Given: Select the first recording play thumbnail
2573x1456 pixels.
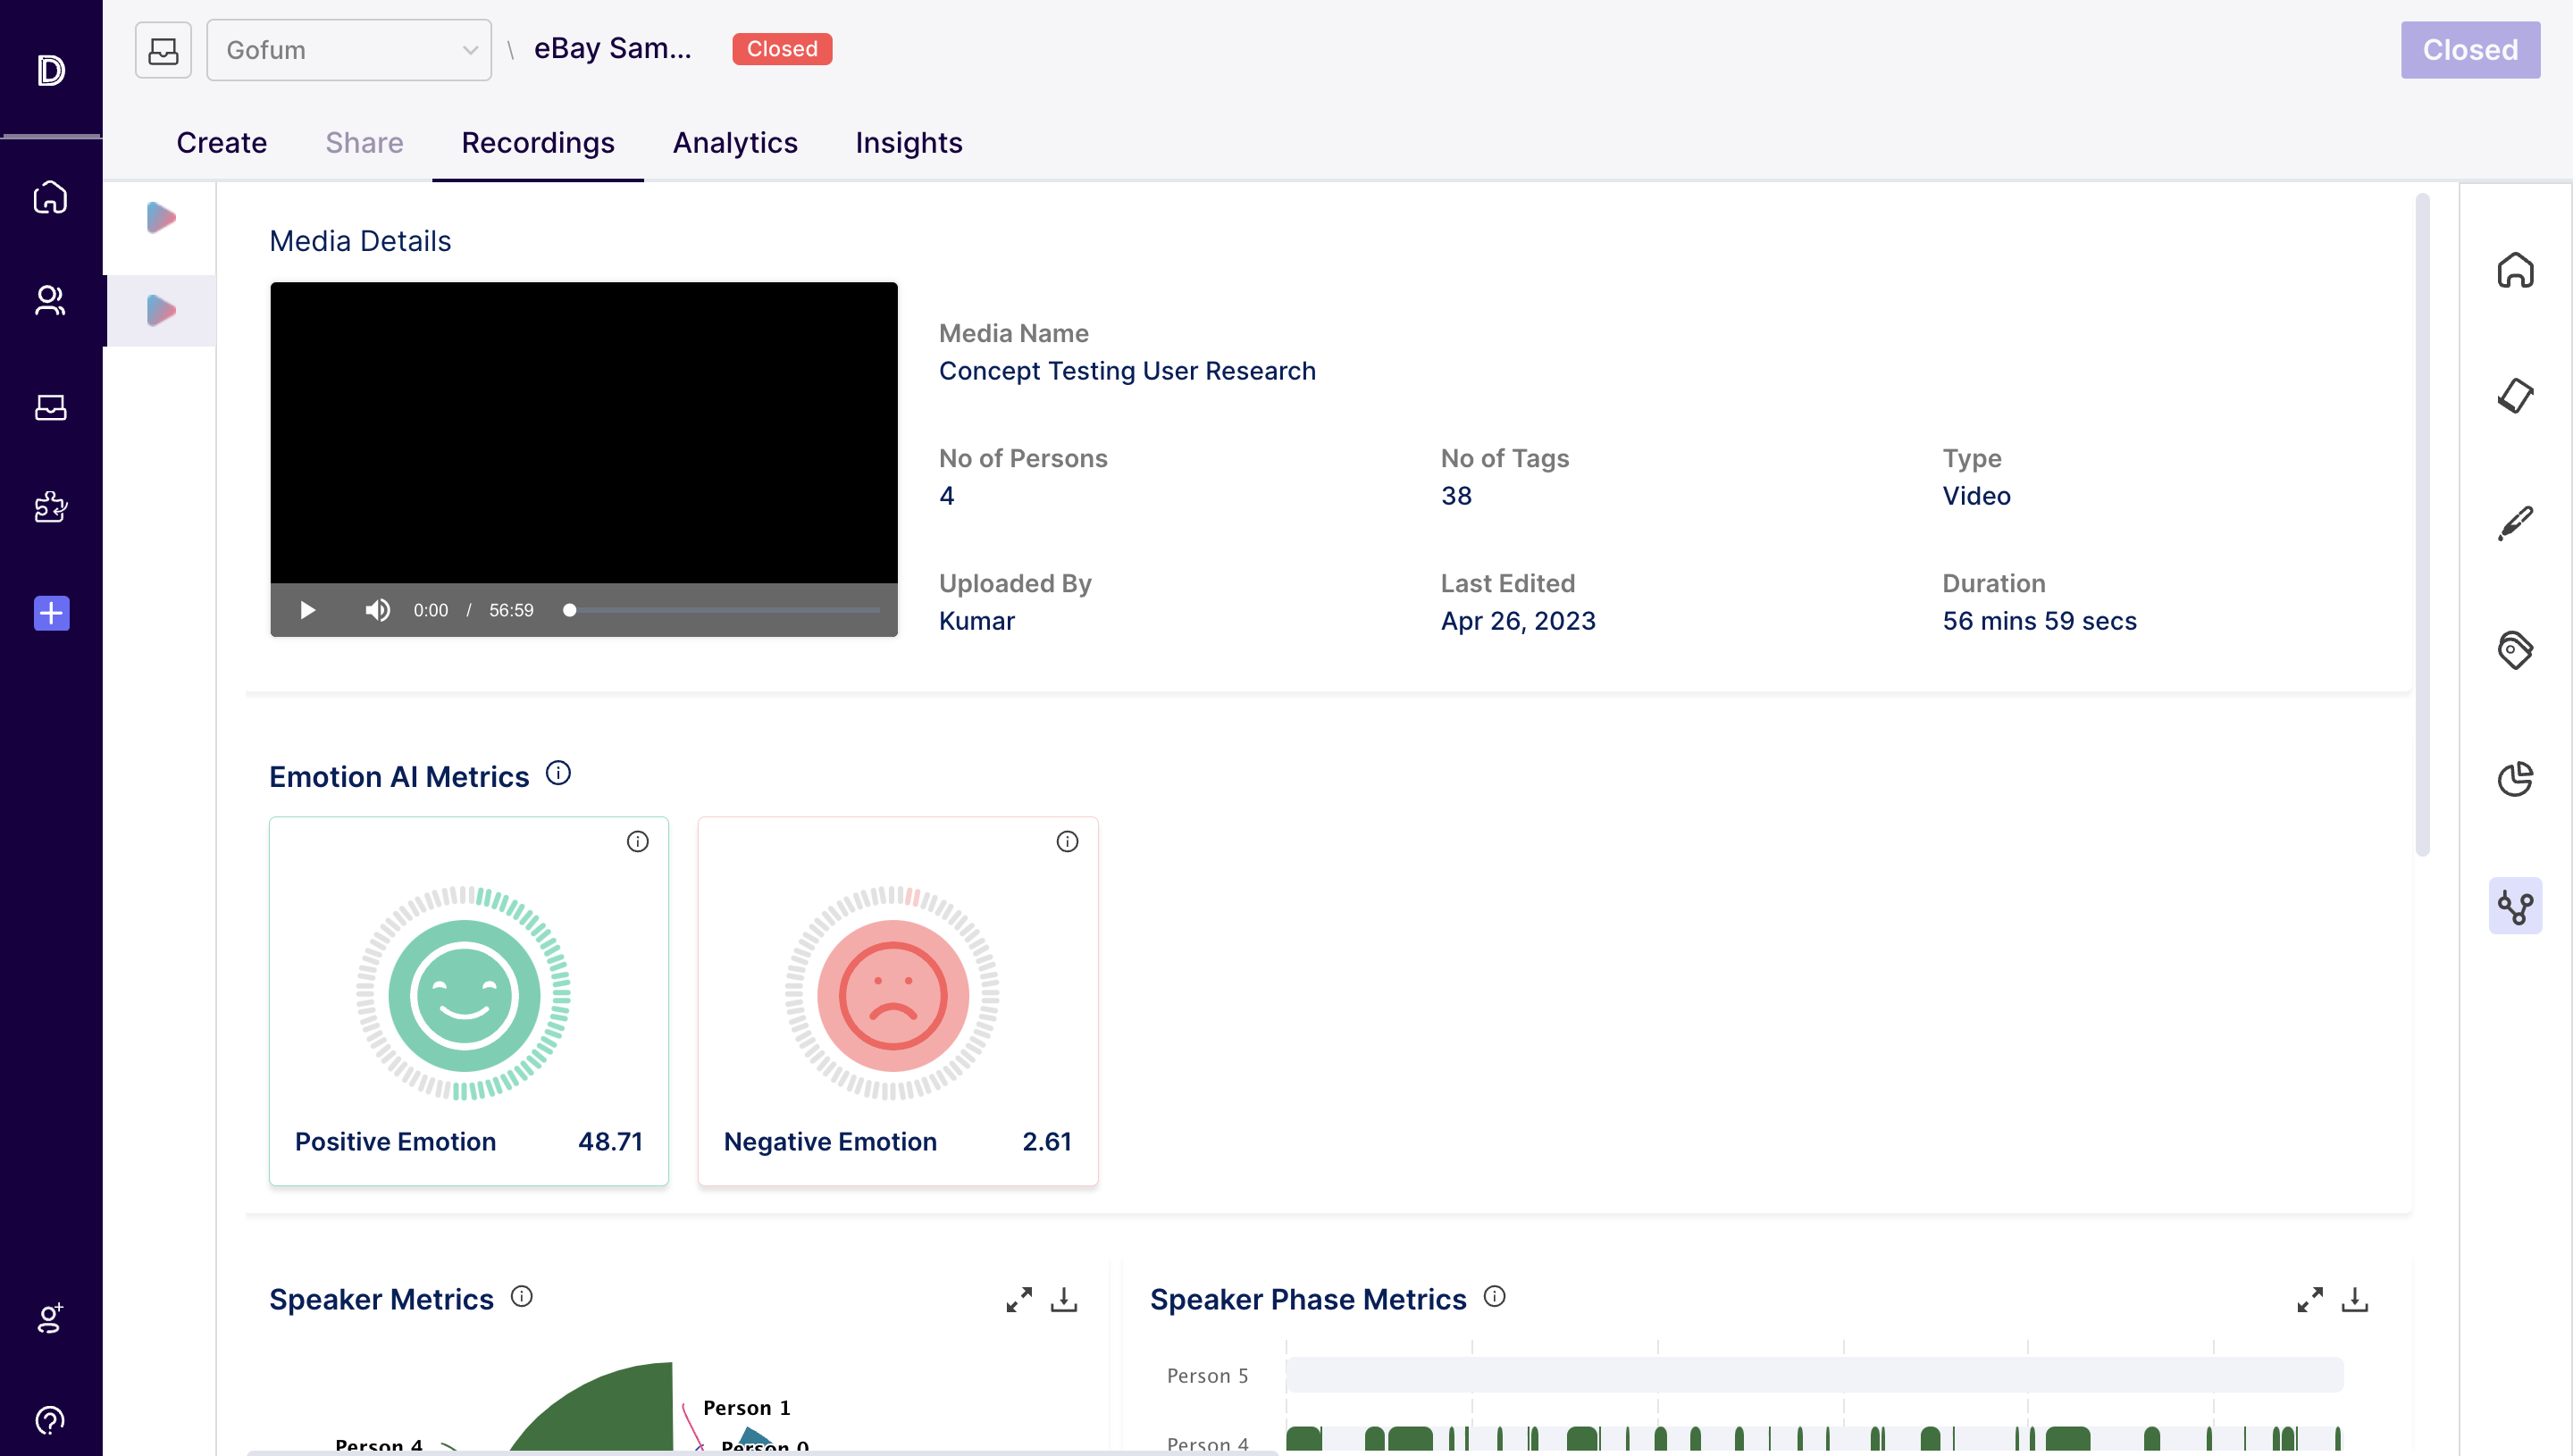Looking at the screenshot, I should pyautogui.click(x=161, y=217).
